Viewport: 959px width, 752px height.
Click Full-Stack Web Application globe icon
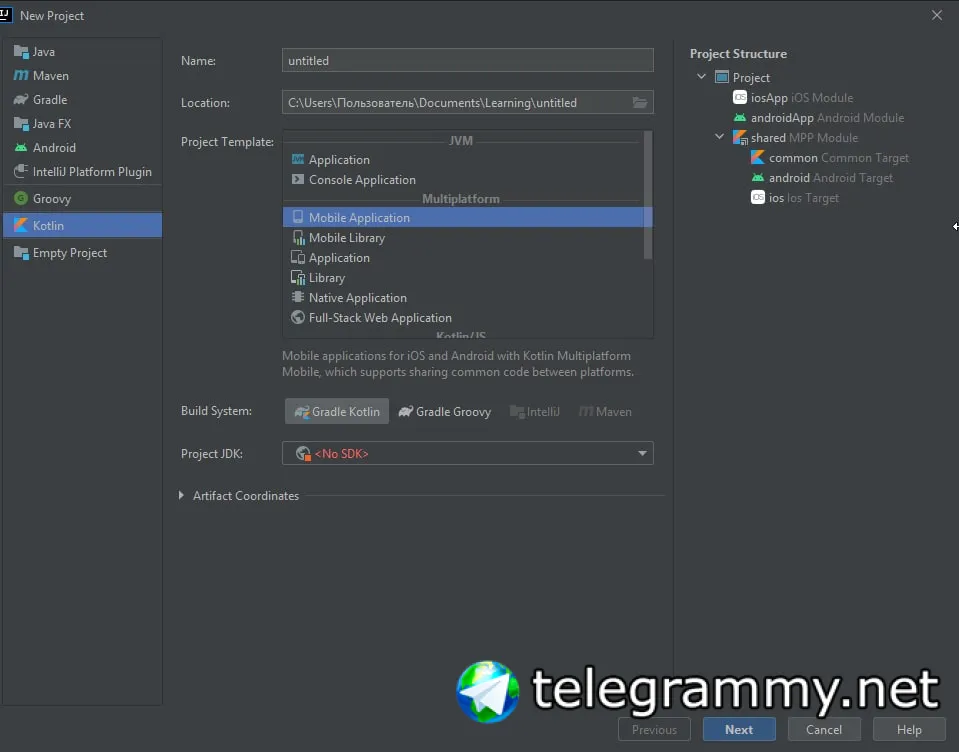(298, 317)
